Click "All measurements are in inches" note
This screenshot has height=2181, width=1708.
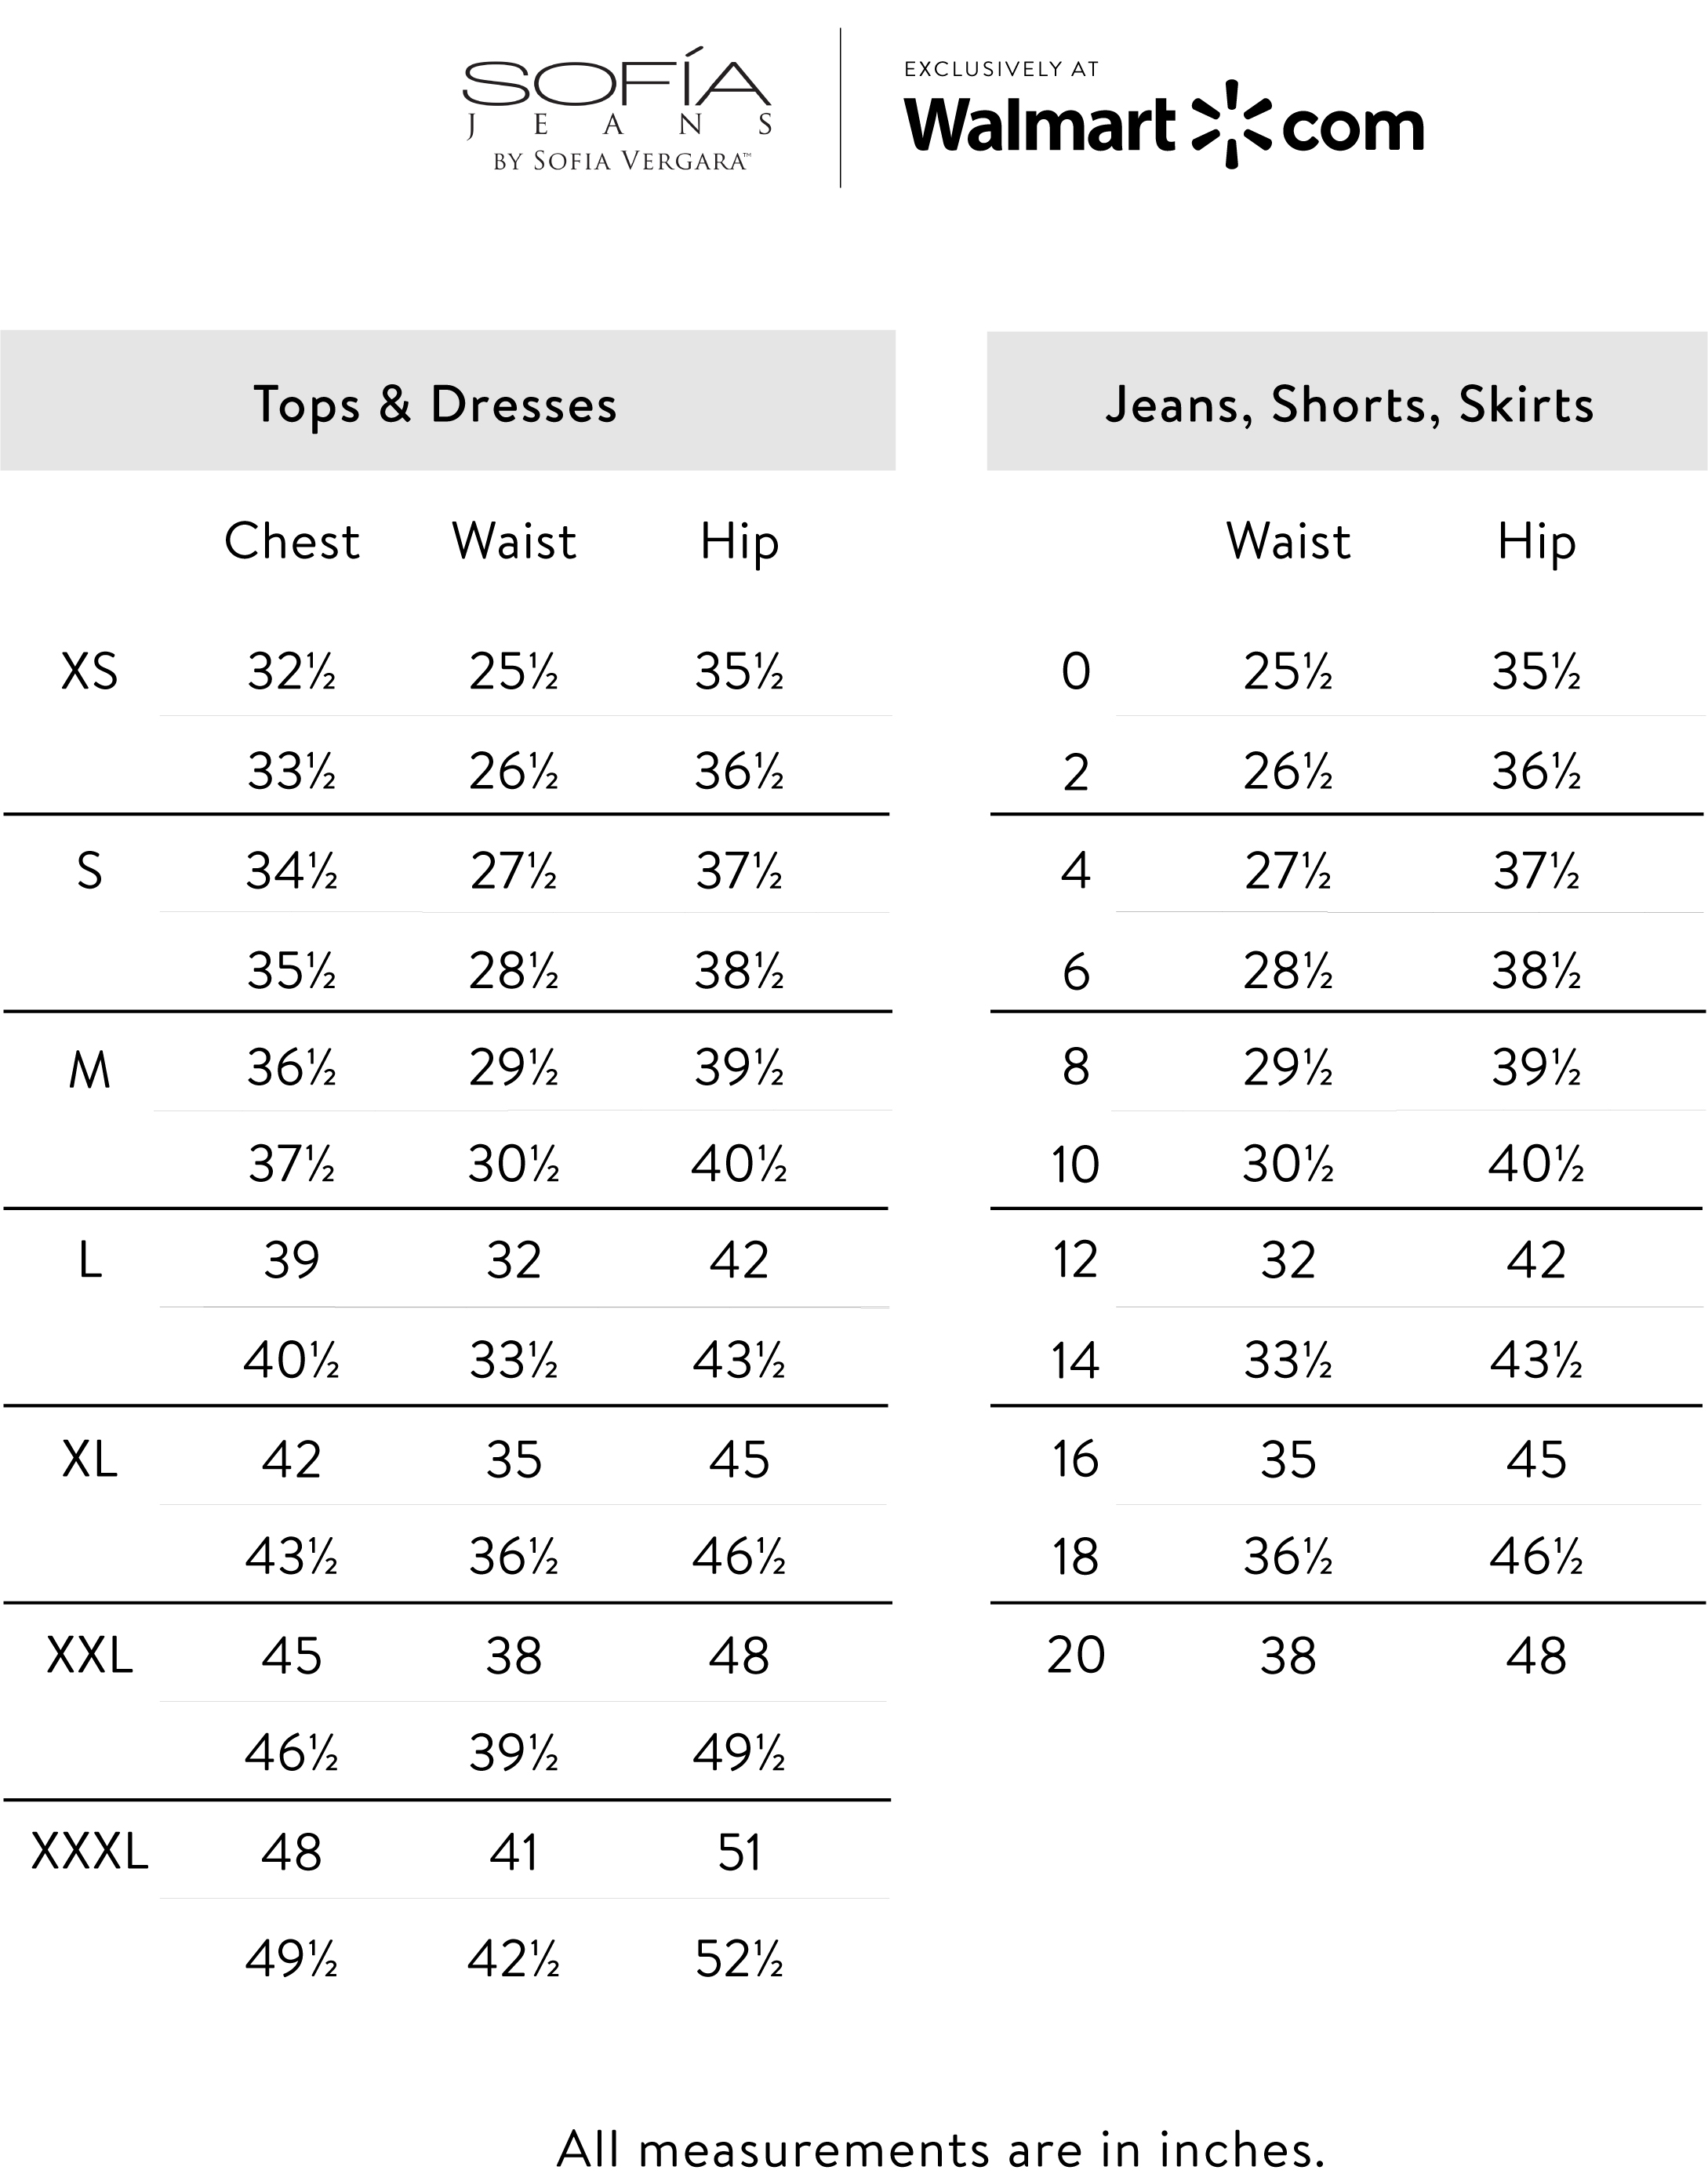click(x=940, y=2148)
